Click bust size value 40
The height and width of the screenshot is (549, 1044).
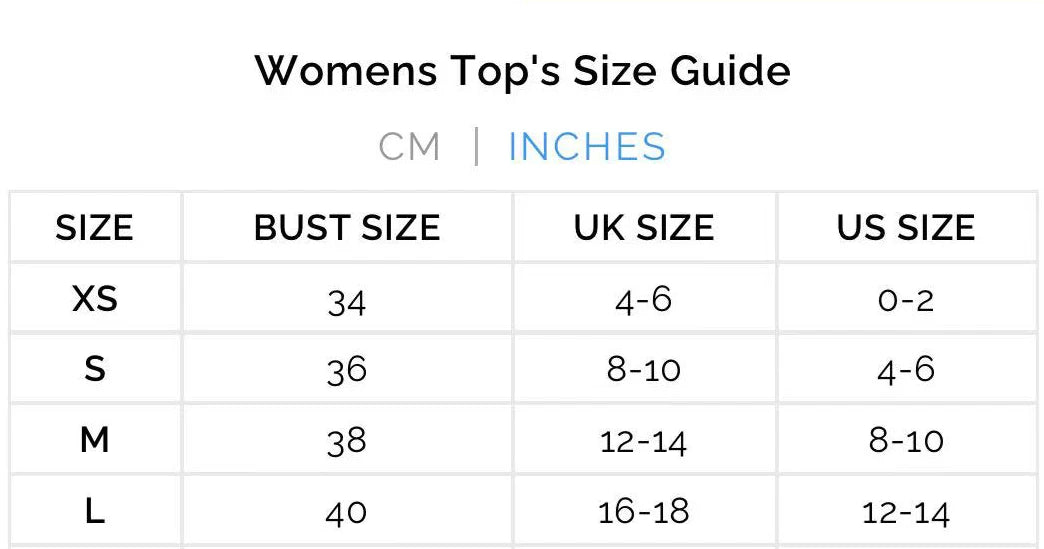[x=347, y=513]
